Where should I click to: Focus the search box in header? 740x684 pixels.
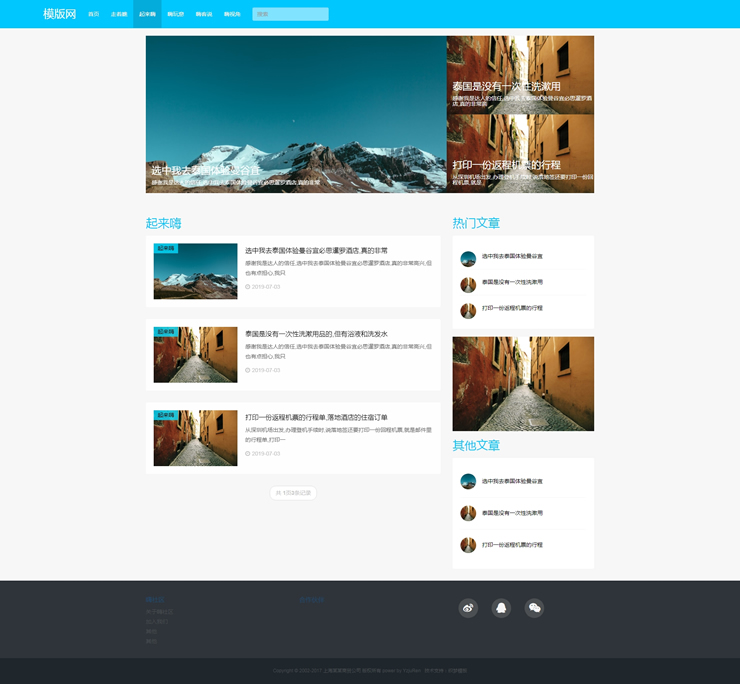290,15
